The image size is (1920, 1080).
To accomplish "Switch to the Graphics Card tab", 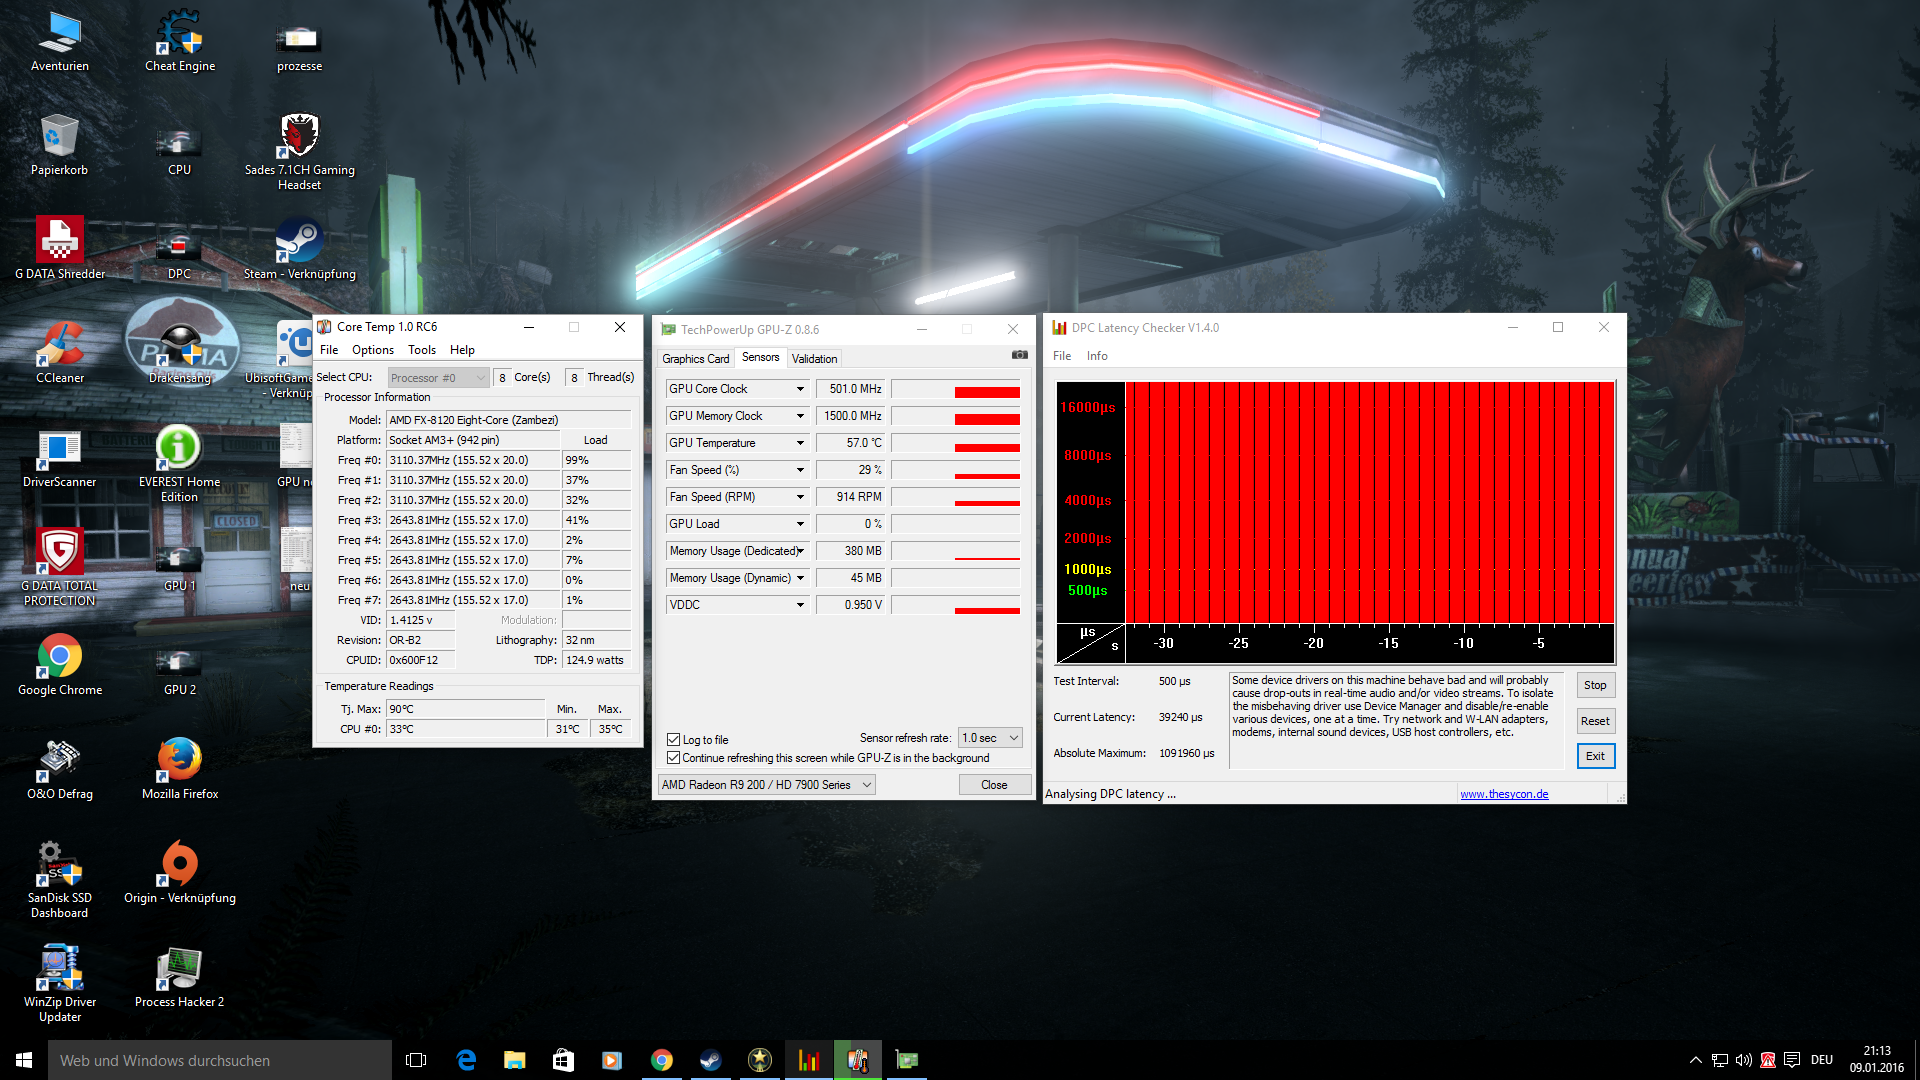I will click(695, 359).
